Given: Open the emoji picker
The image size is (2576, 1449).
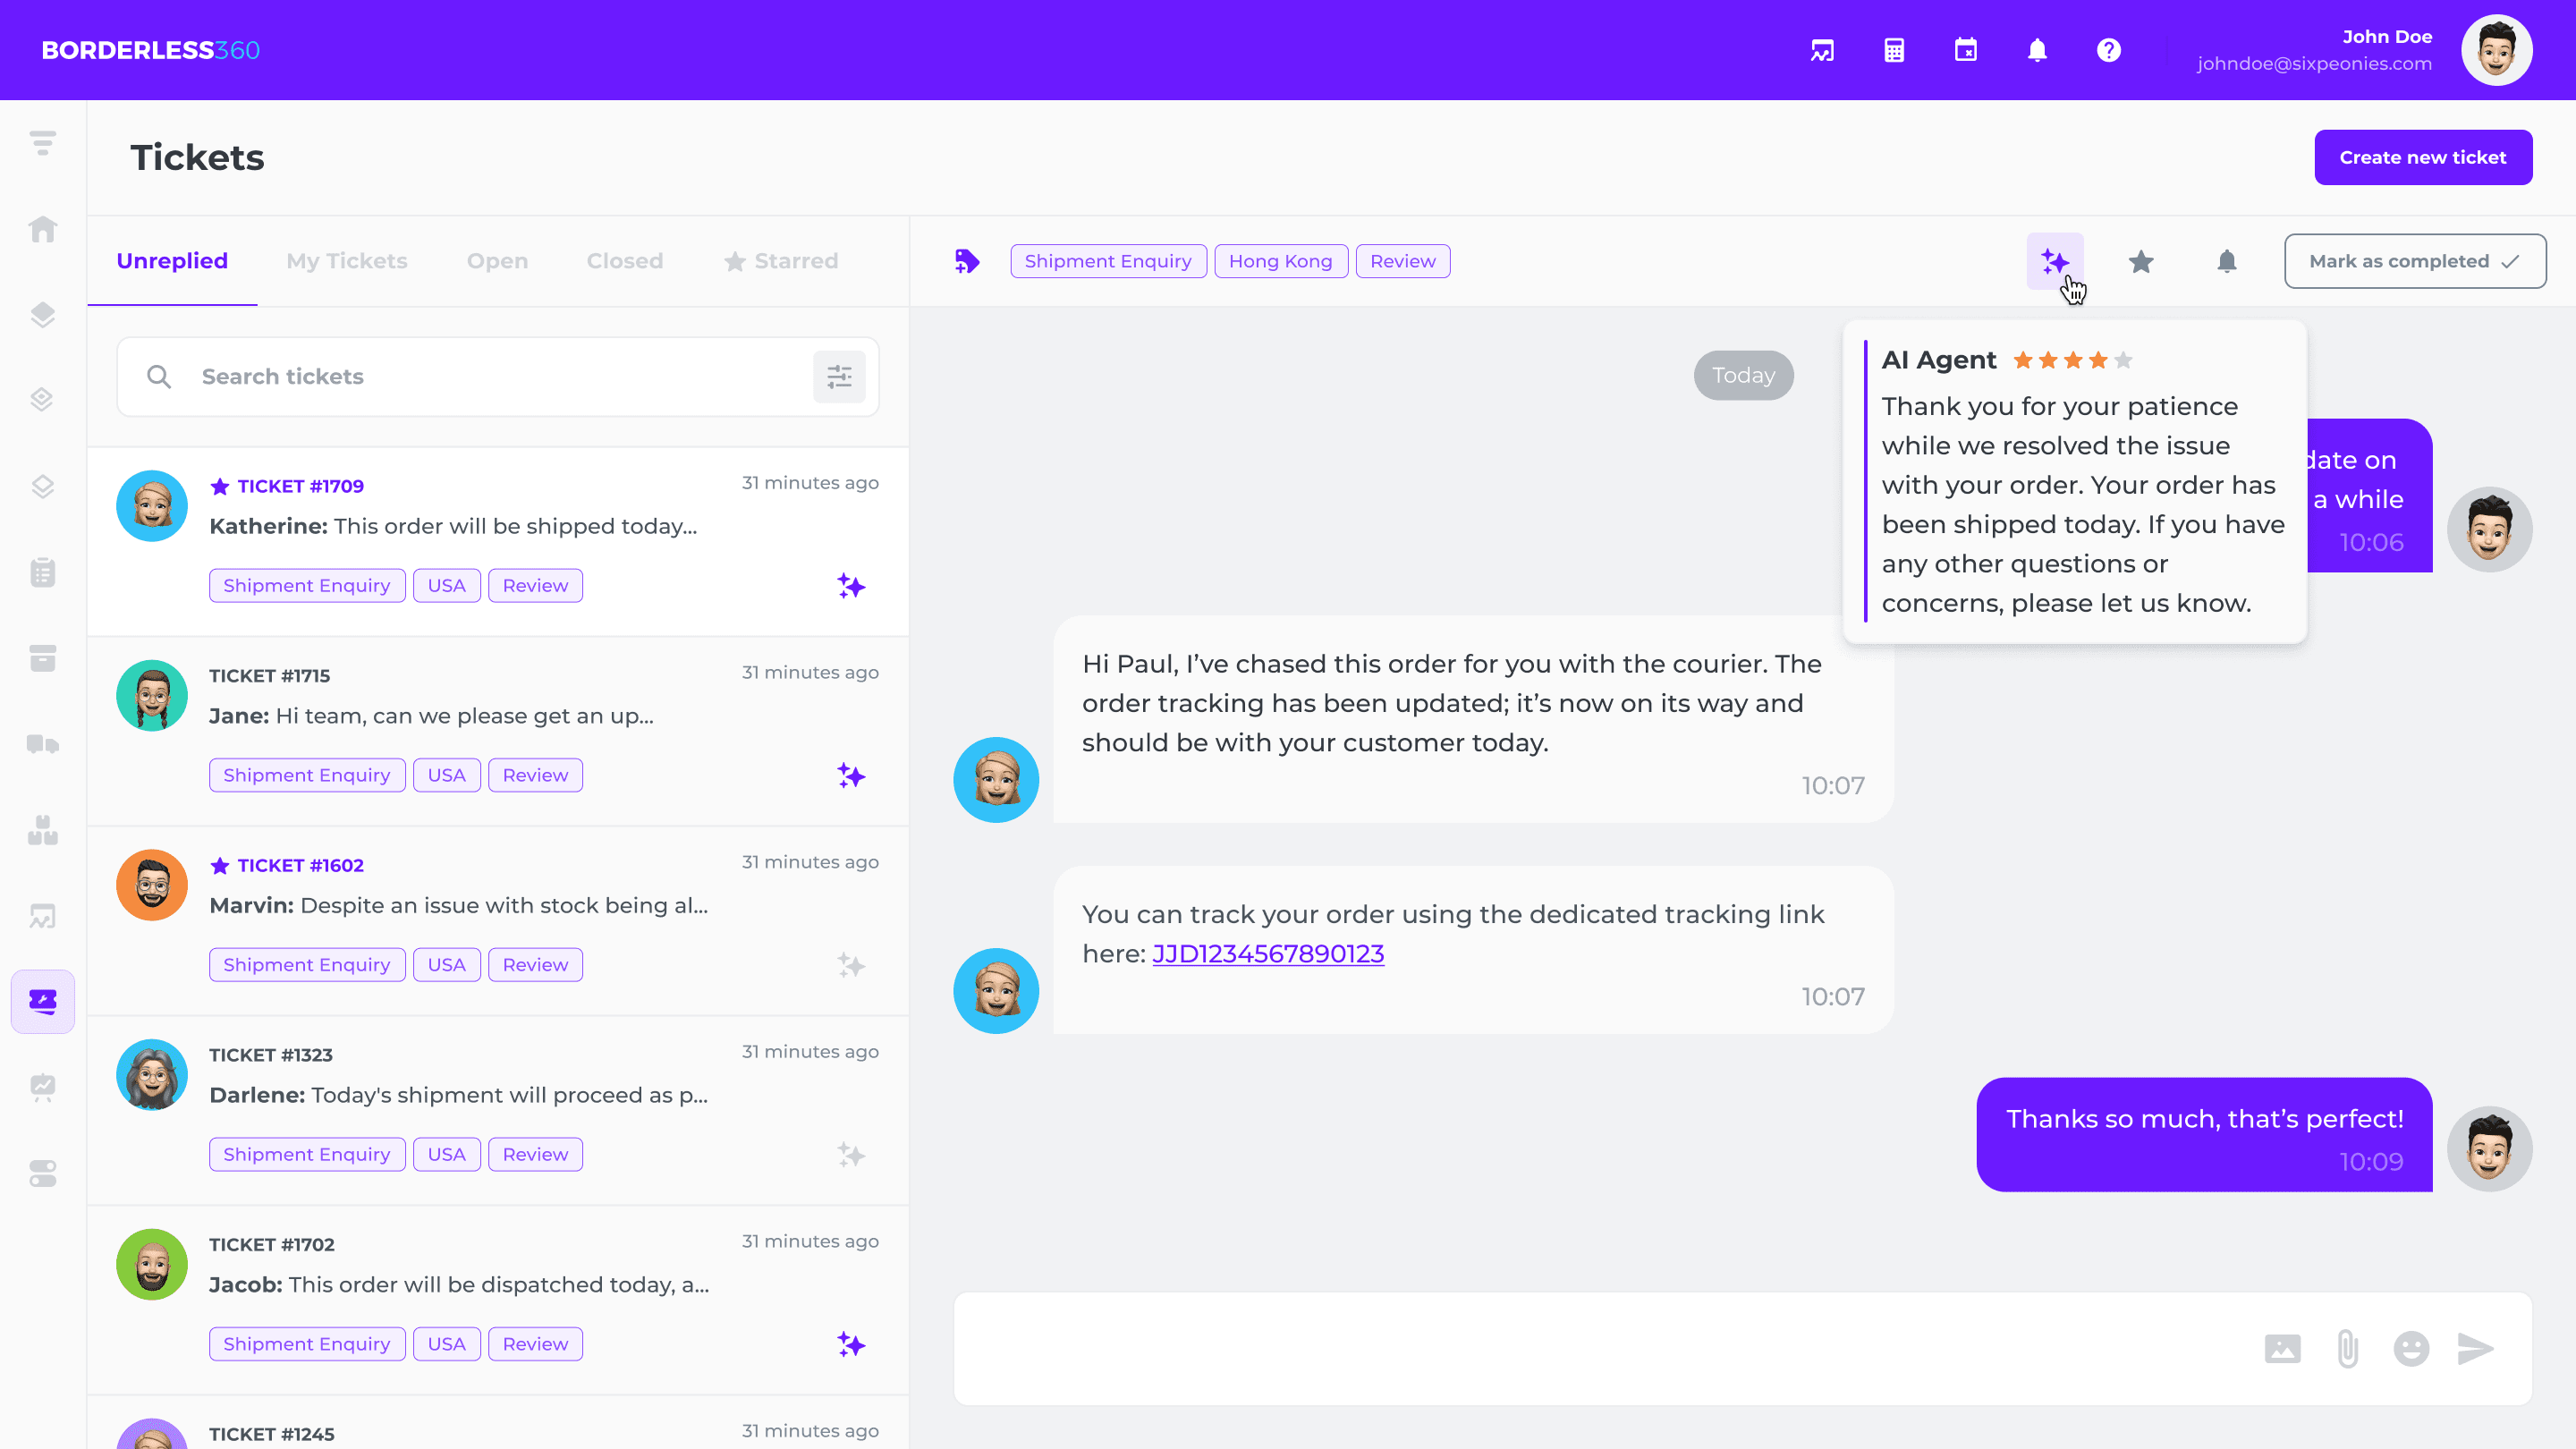Looking at the screenshot, I should (2411, 1348).
